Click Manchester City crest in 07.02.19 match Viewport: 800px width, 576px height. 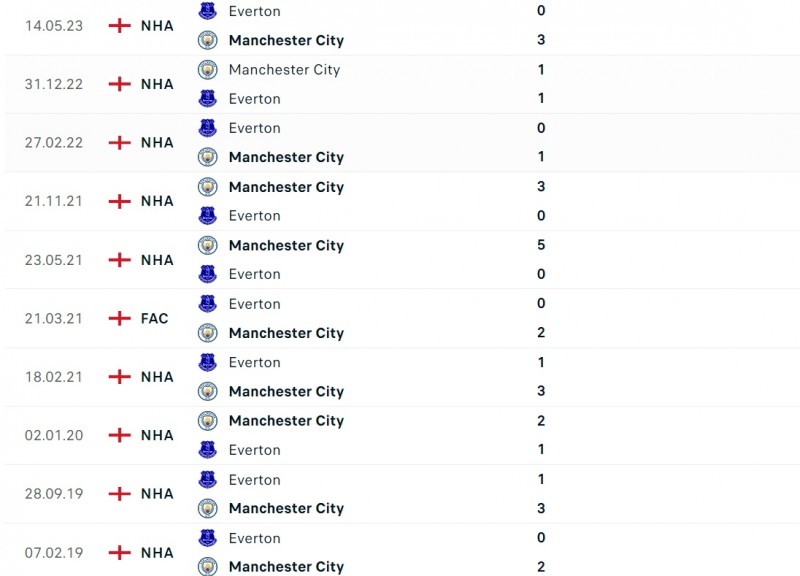[x=207, y=567]
